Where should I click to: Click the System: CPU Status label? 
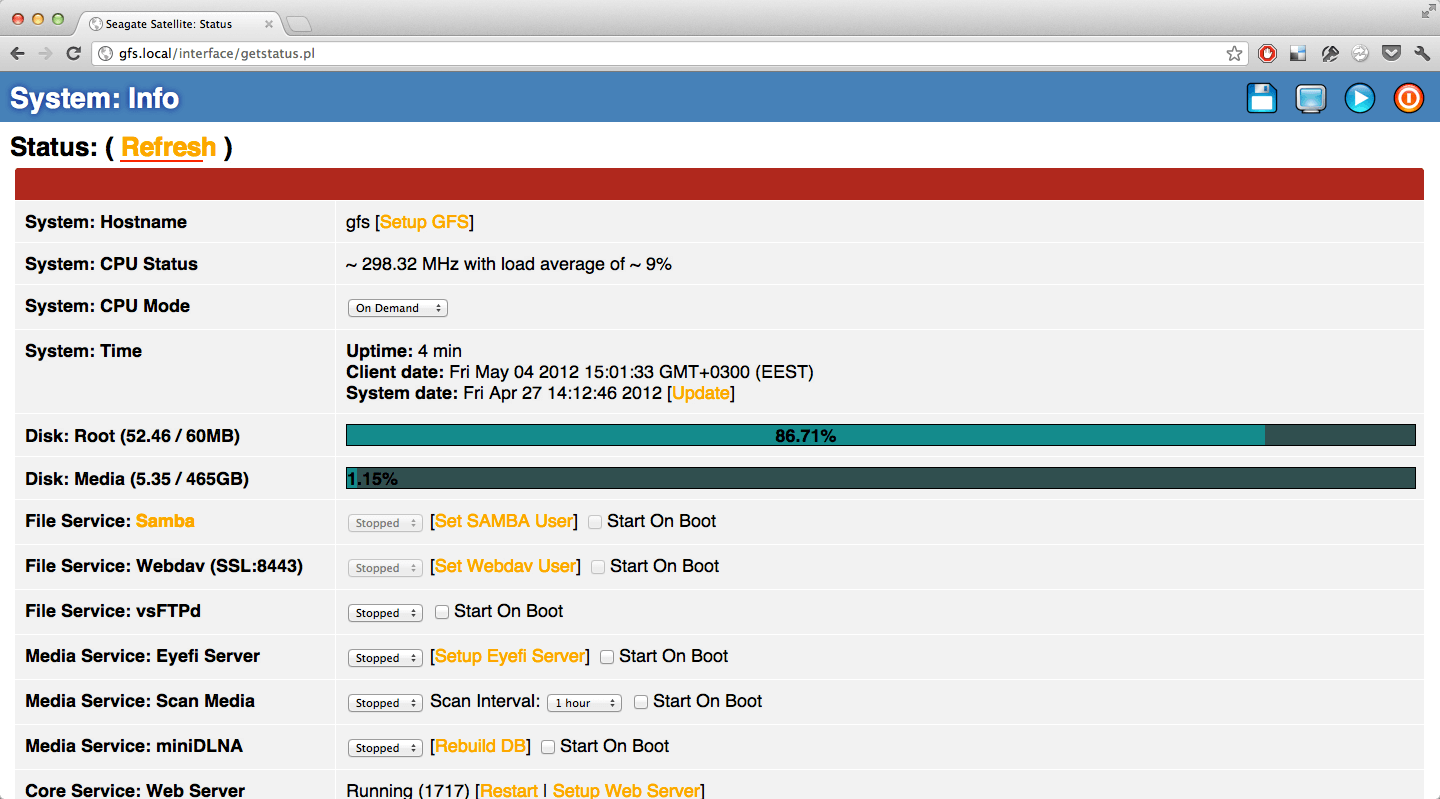click(x=111, y=264)
